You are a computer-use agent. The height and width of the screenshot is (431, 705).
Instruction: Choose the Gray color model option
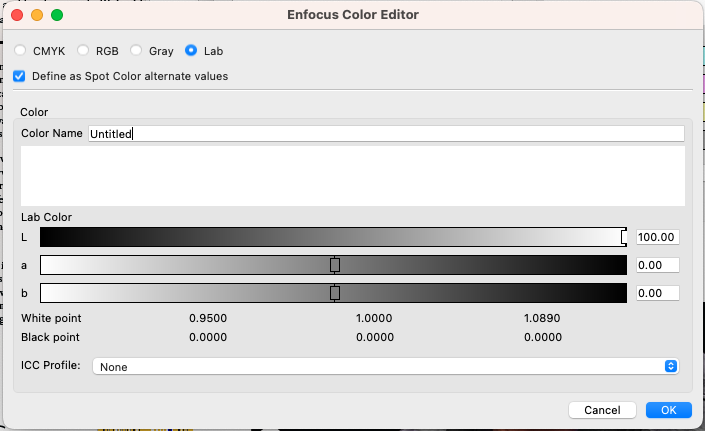(136, 50)
